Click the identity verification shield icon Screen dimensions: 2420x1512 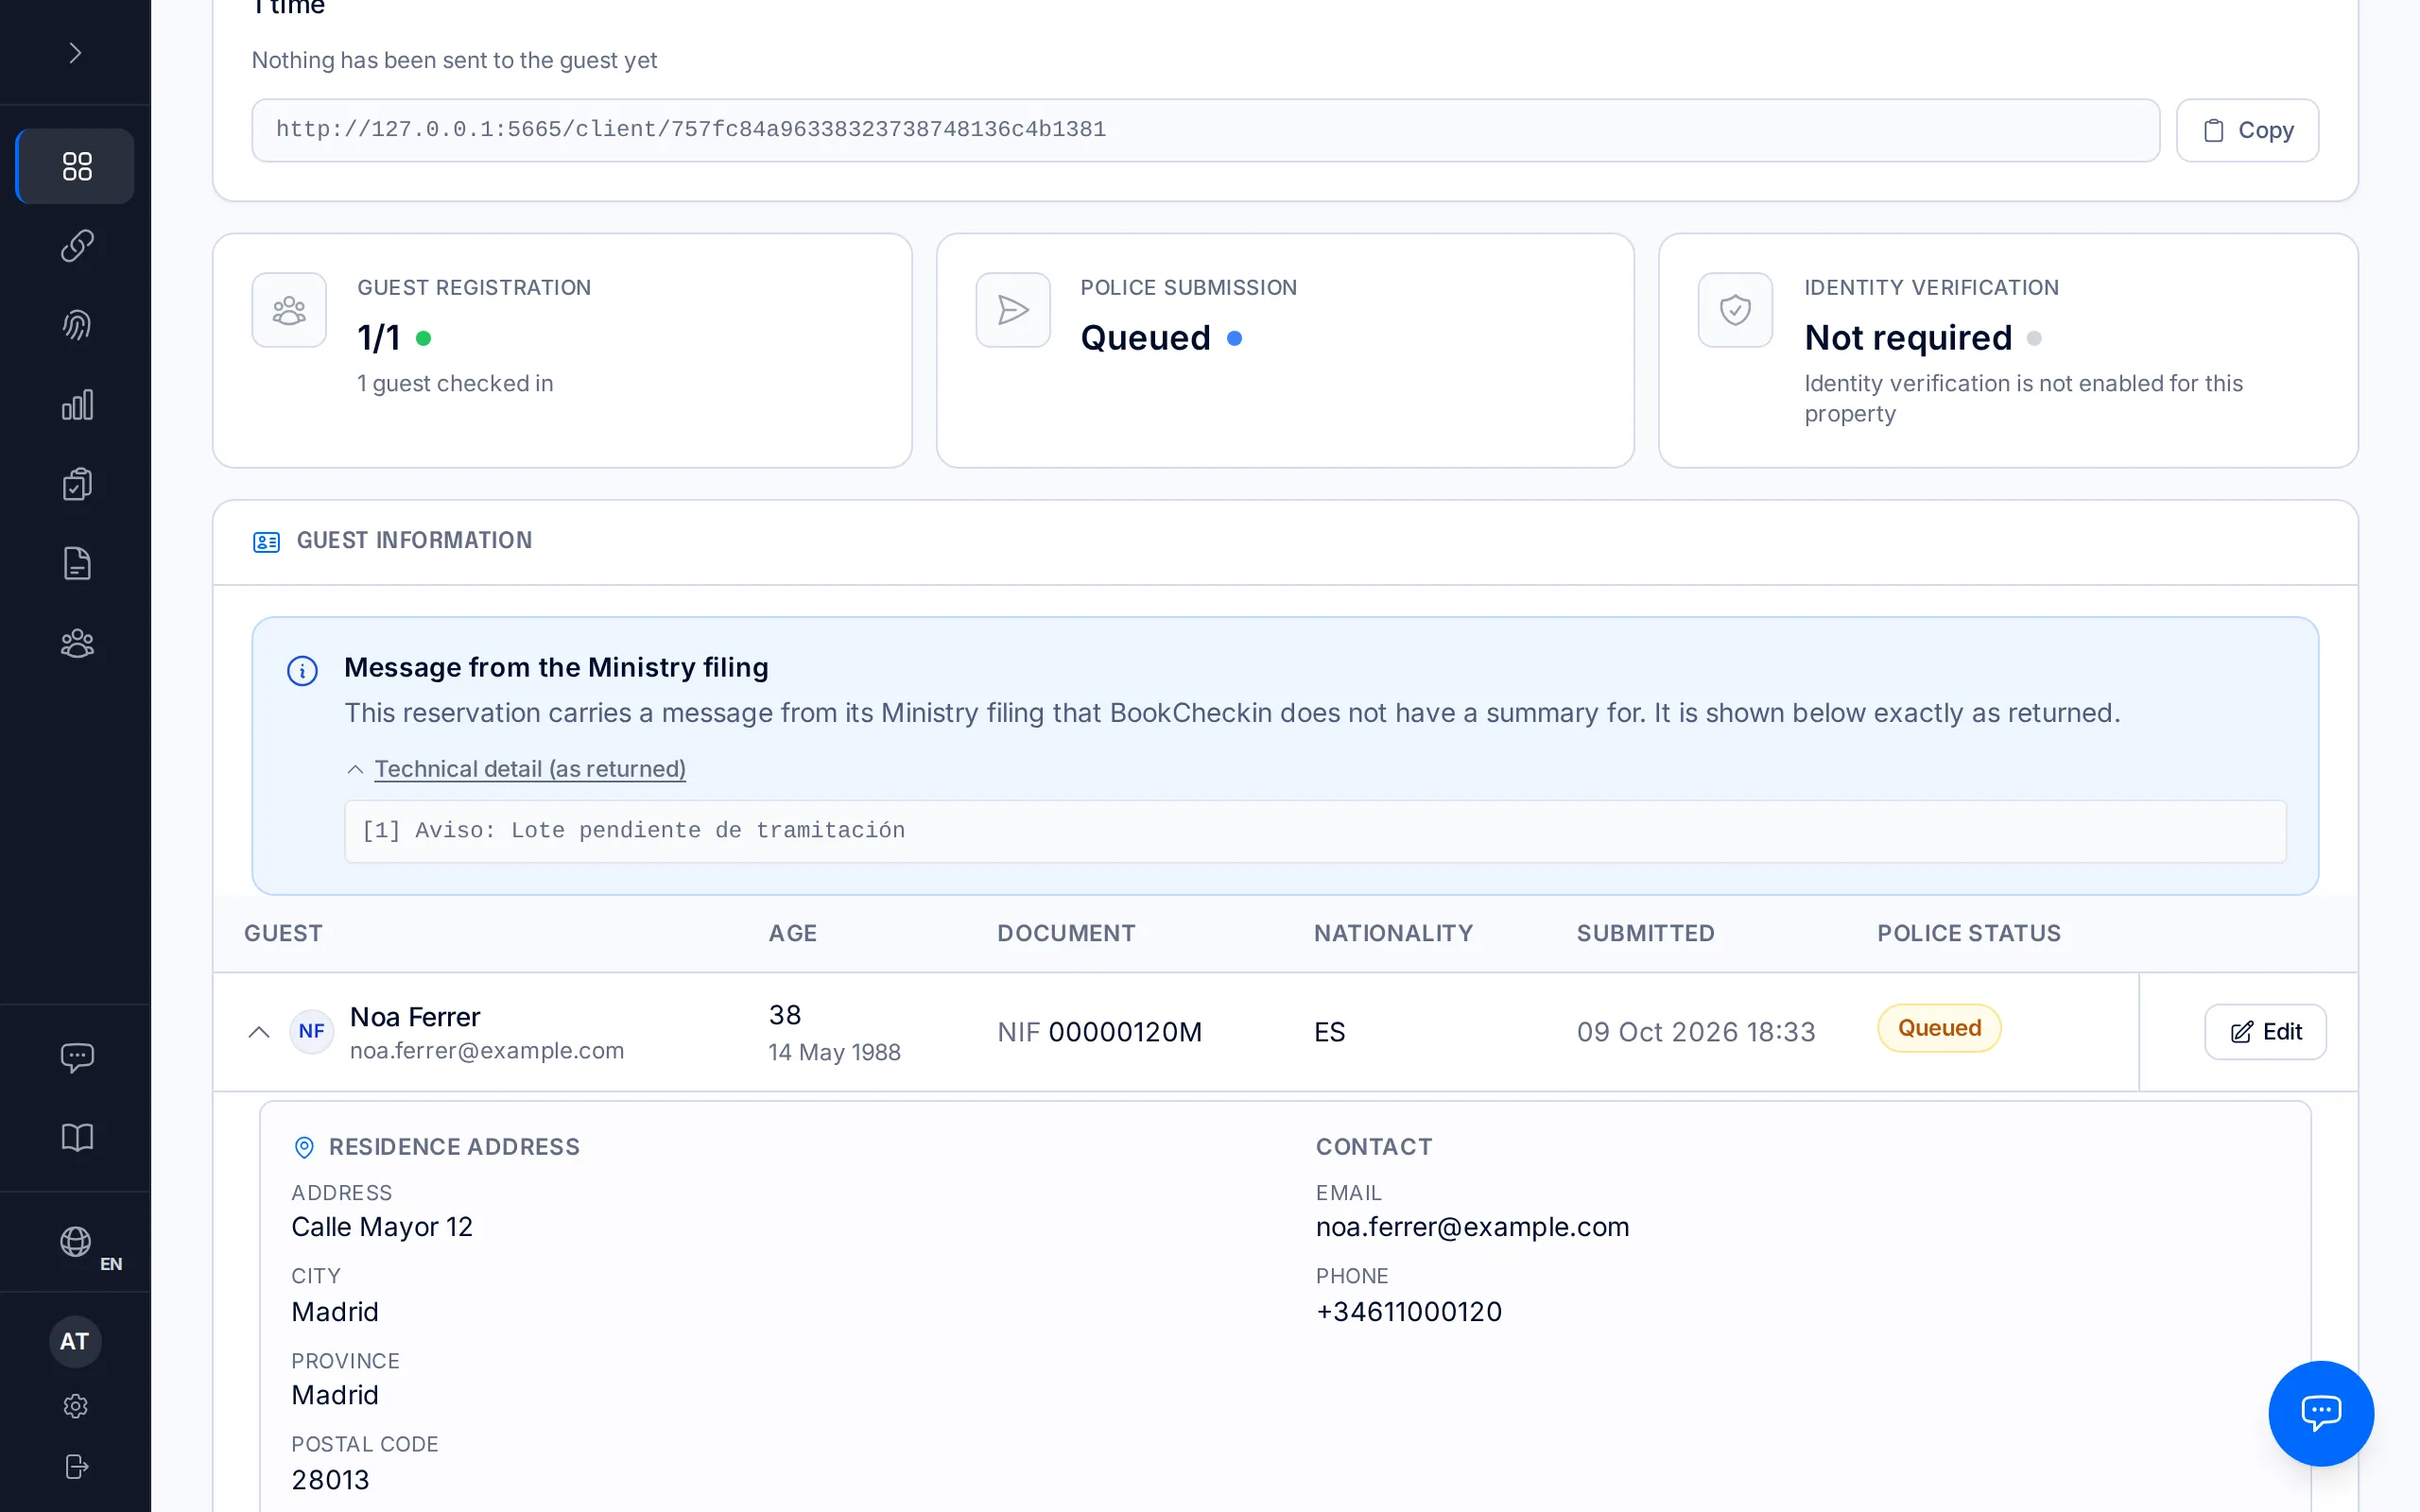[x=1735, y=310]
